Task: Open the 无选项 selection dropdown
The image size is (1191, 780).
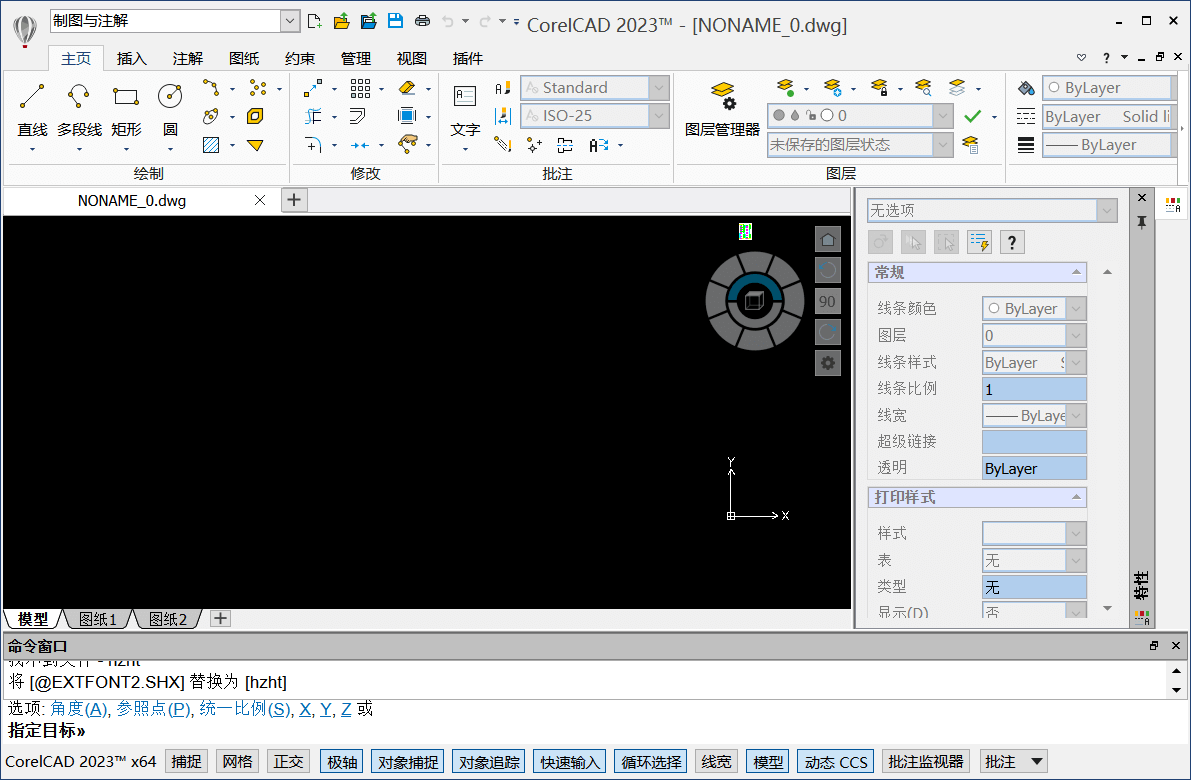Action: [1107, 210]
